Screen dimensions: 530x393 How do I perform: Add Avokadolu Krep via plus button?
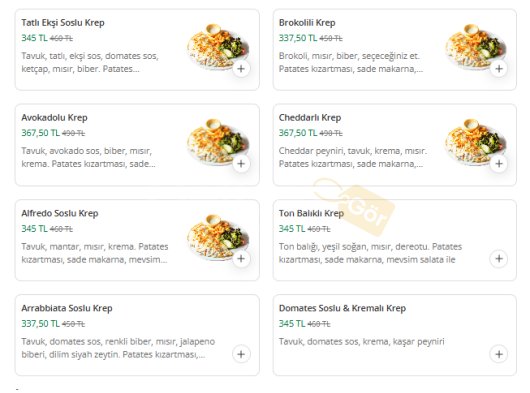(241, 164)
